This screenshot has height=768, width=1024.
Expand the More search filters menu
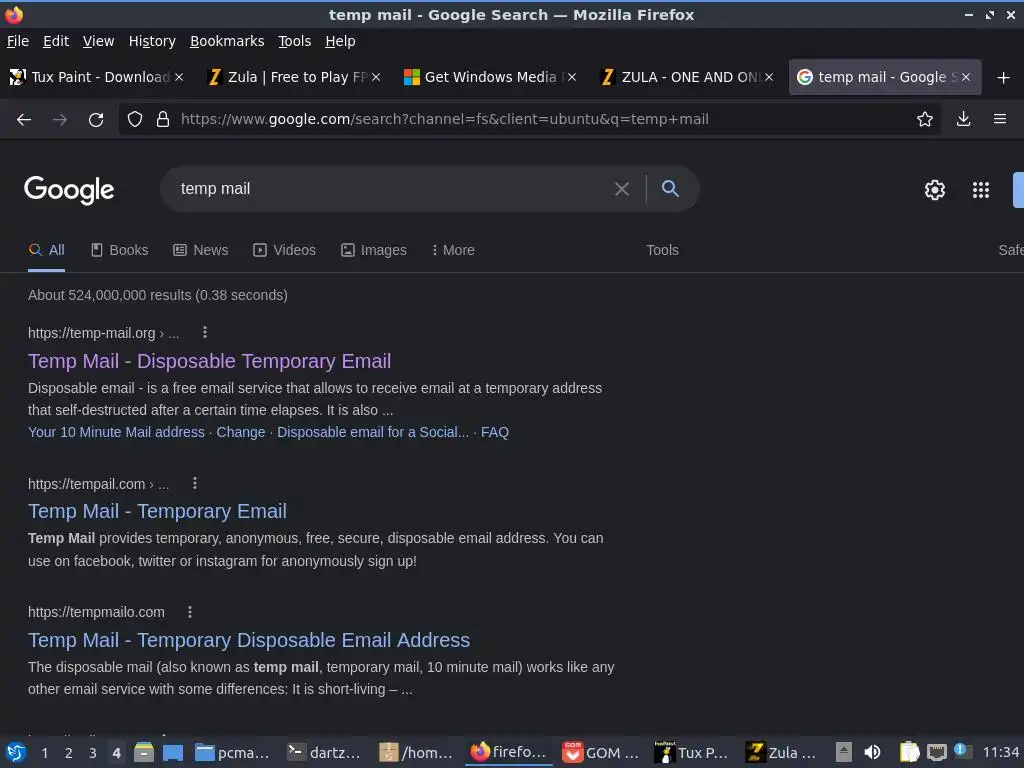click(x=453, y=250)
